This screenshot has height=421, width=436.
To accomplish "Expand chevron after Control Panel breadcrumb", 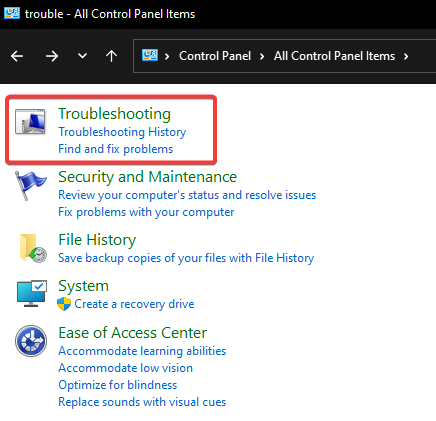I will point(262,56).
